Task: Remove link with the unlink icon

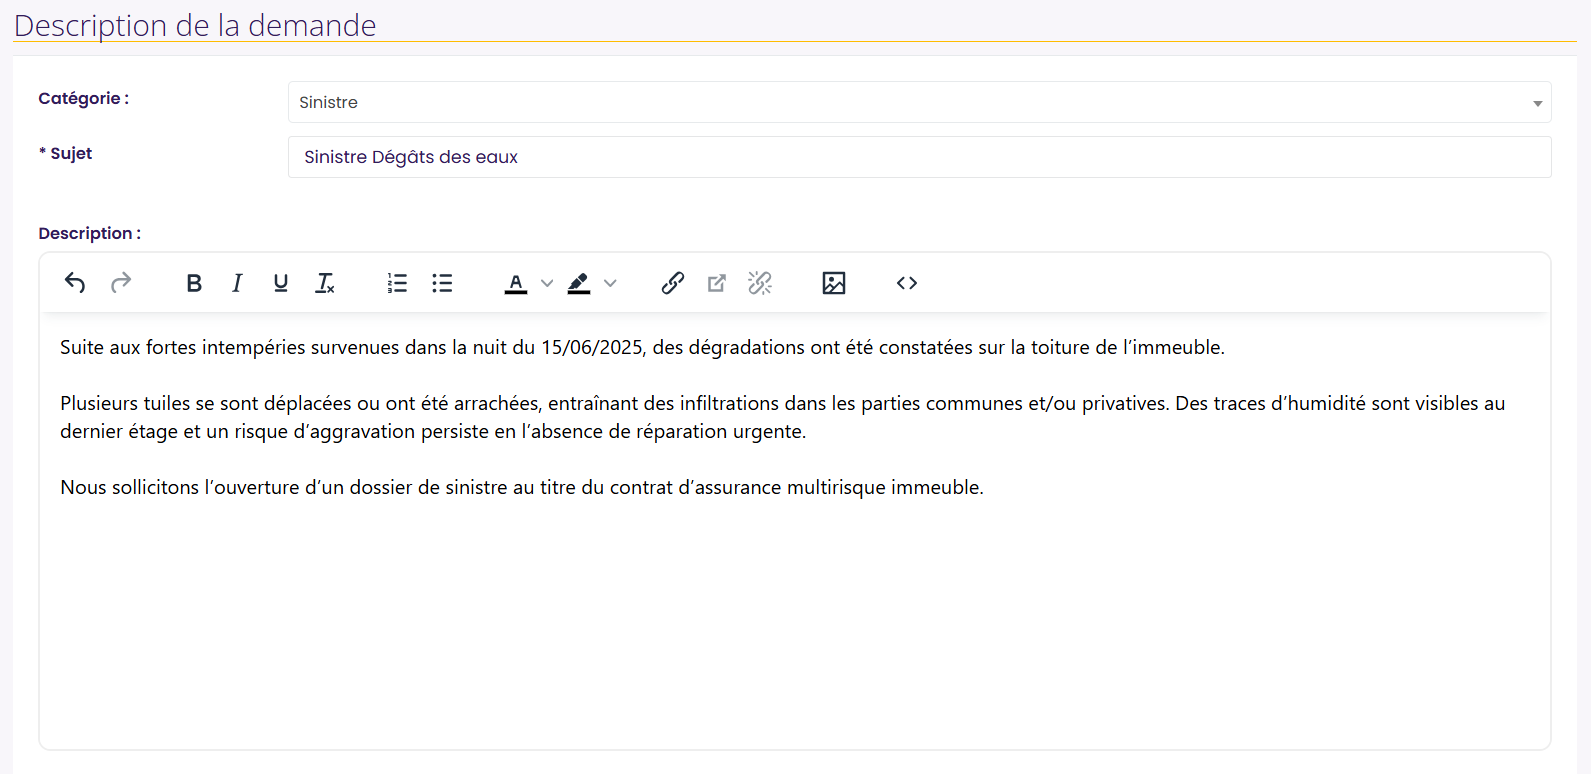Action: (760, 283)
